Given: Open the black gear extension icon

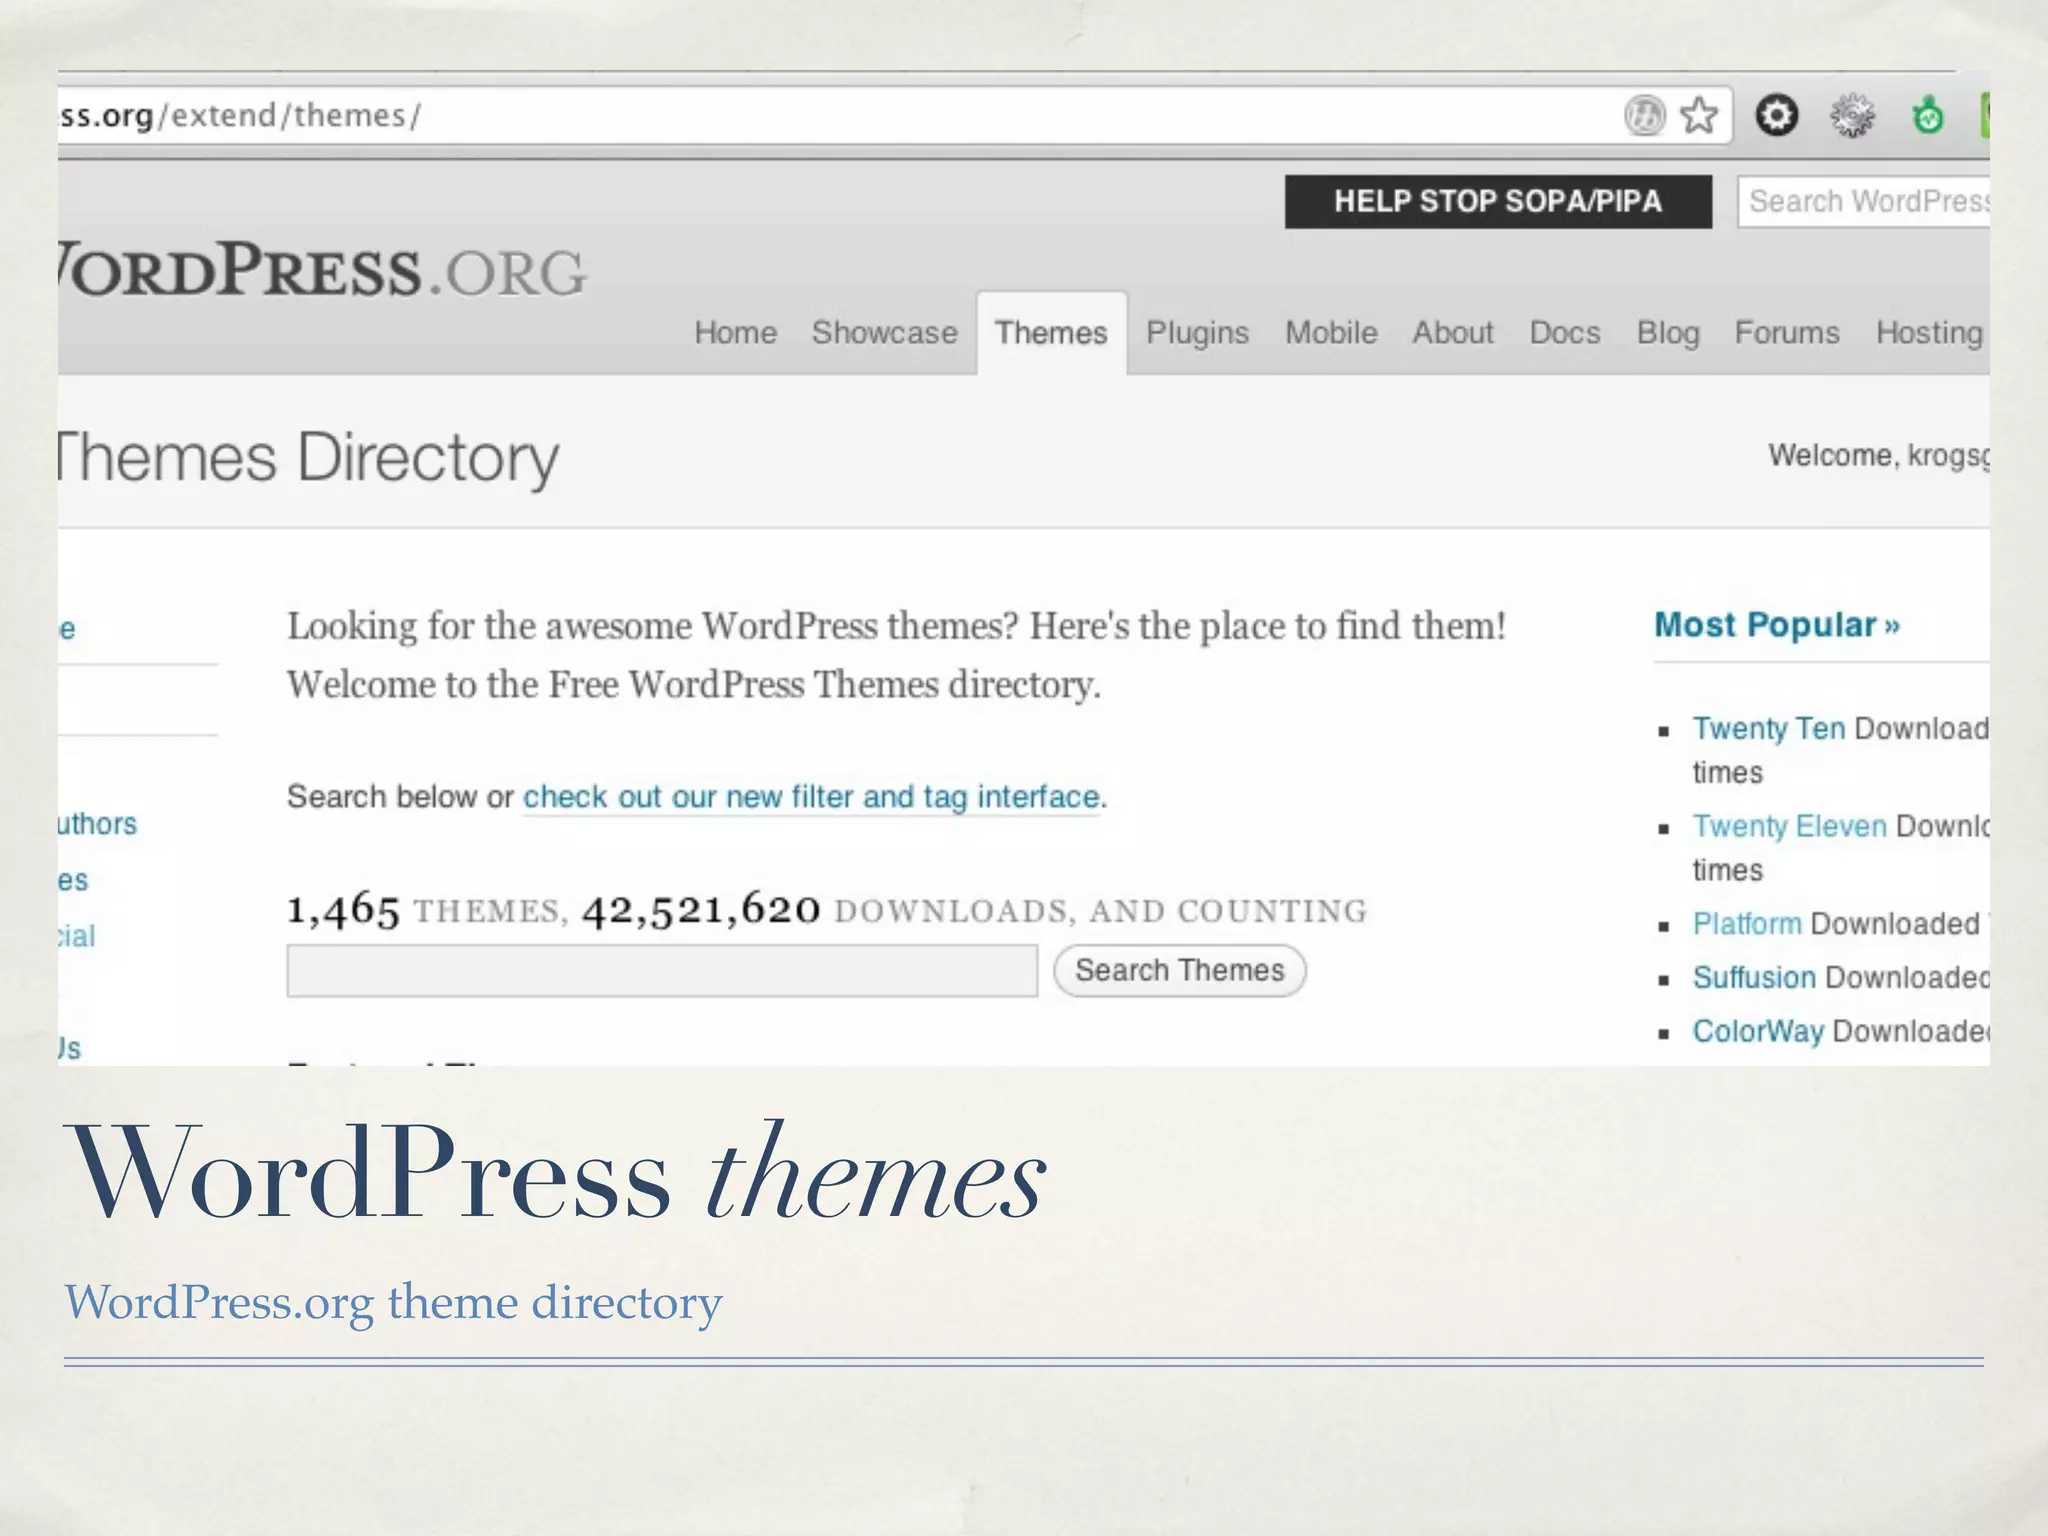Looking at the screenshot, I should pos(1777,116).
